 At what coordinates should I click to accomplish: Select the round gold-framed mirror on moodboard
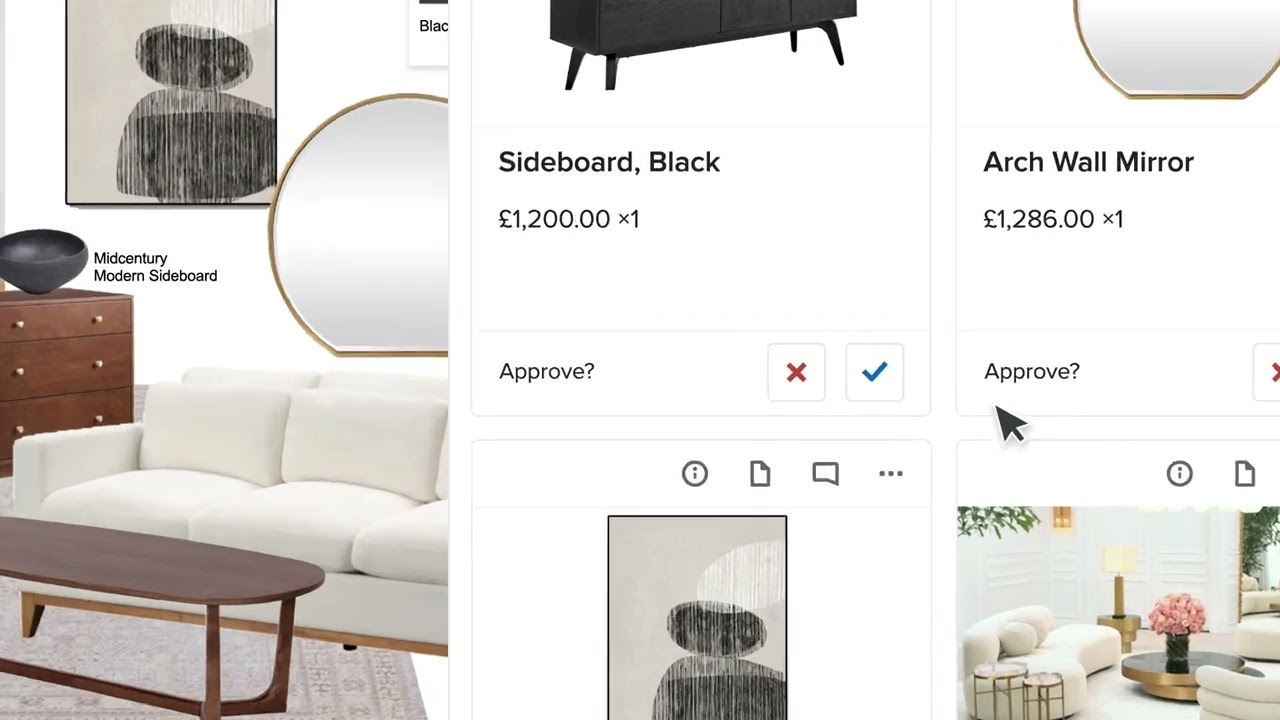coord(360,225)
